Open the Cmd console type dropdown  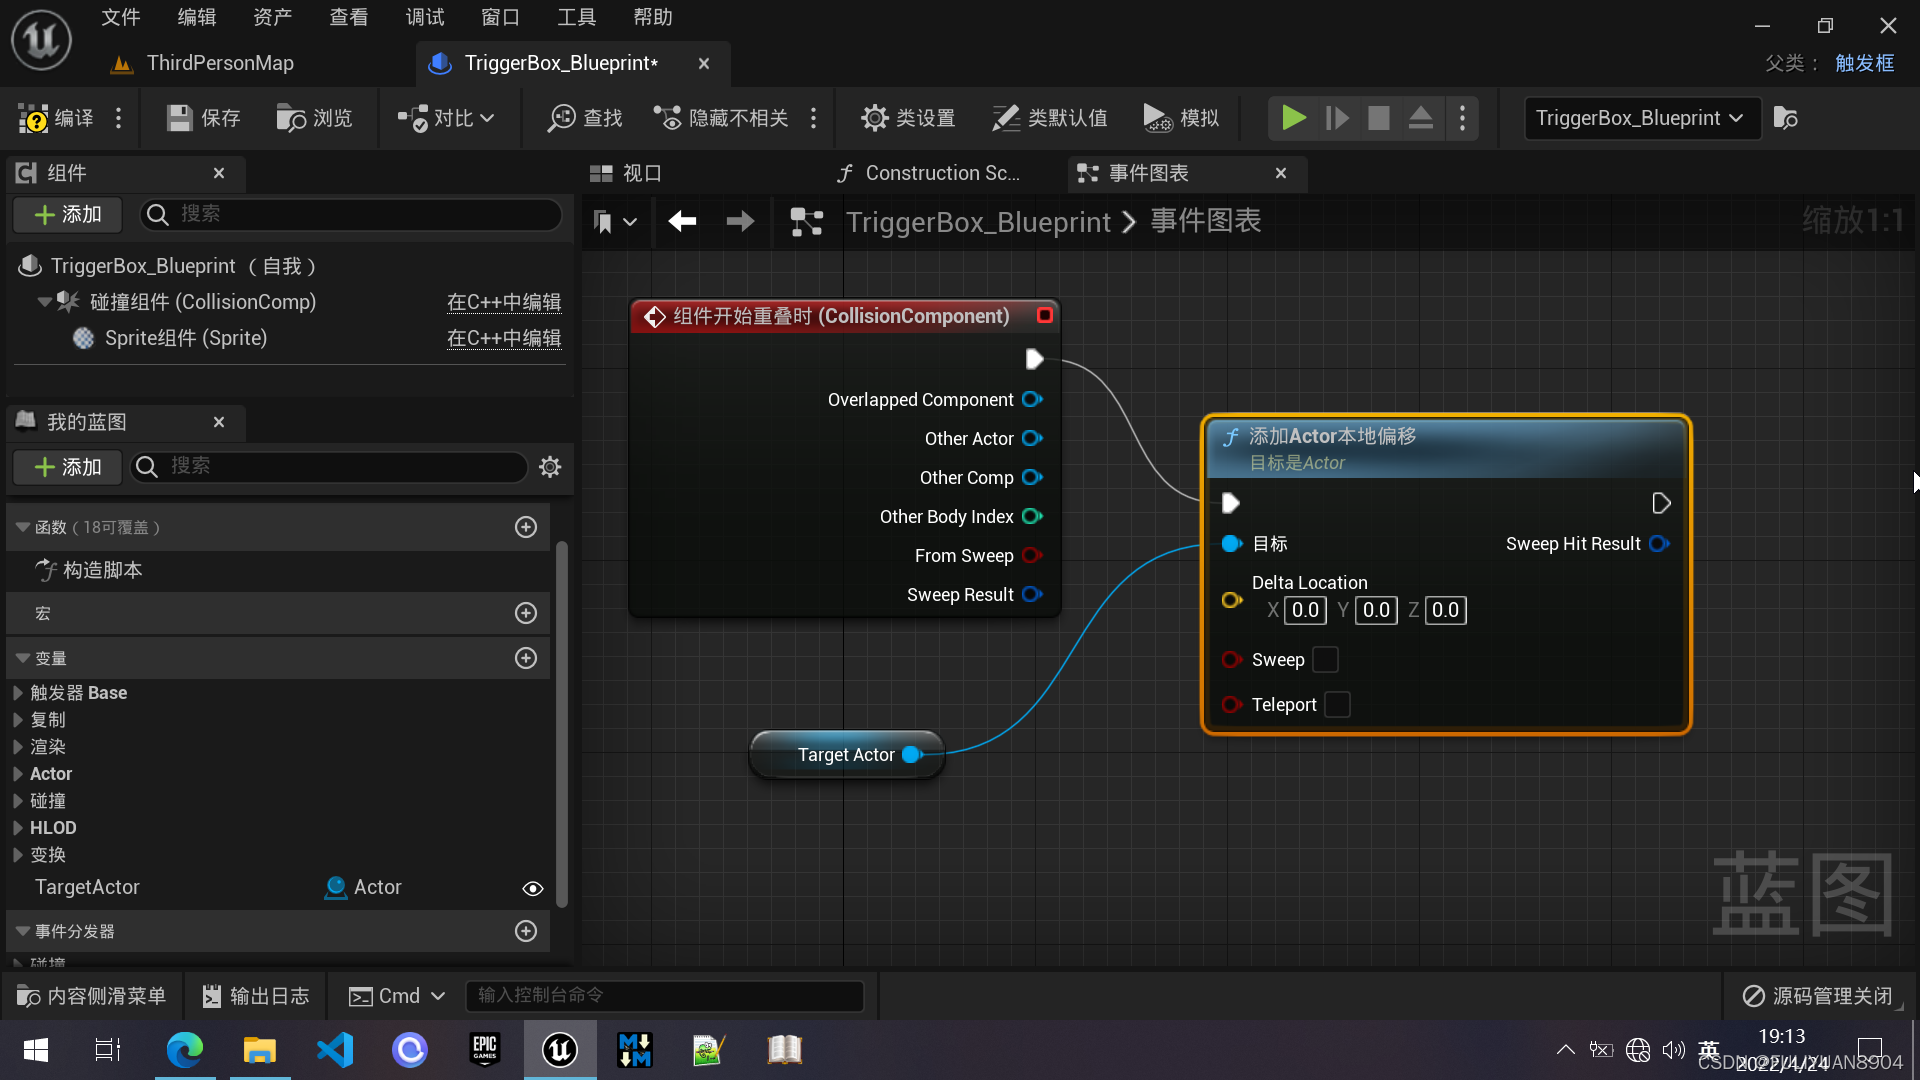tap(397, 996)
